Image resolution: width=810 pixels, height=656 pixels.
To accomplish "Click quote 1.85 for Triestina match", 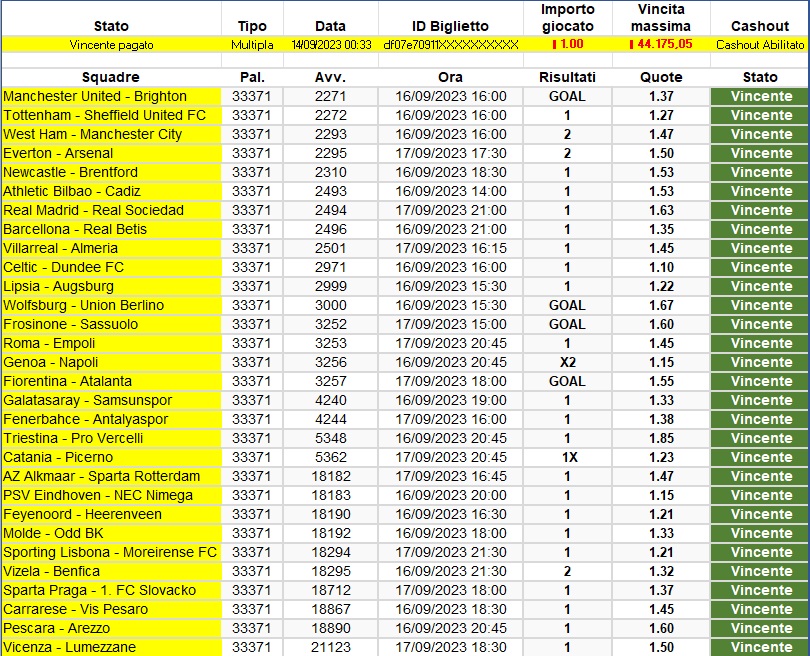I will pyautogui.click(x=661, y=439).
